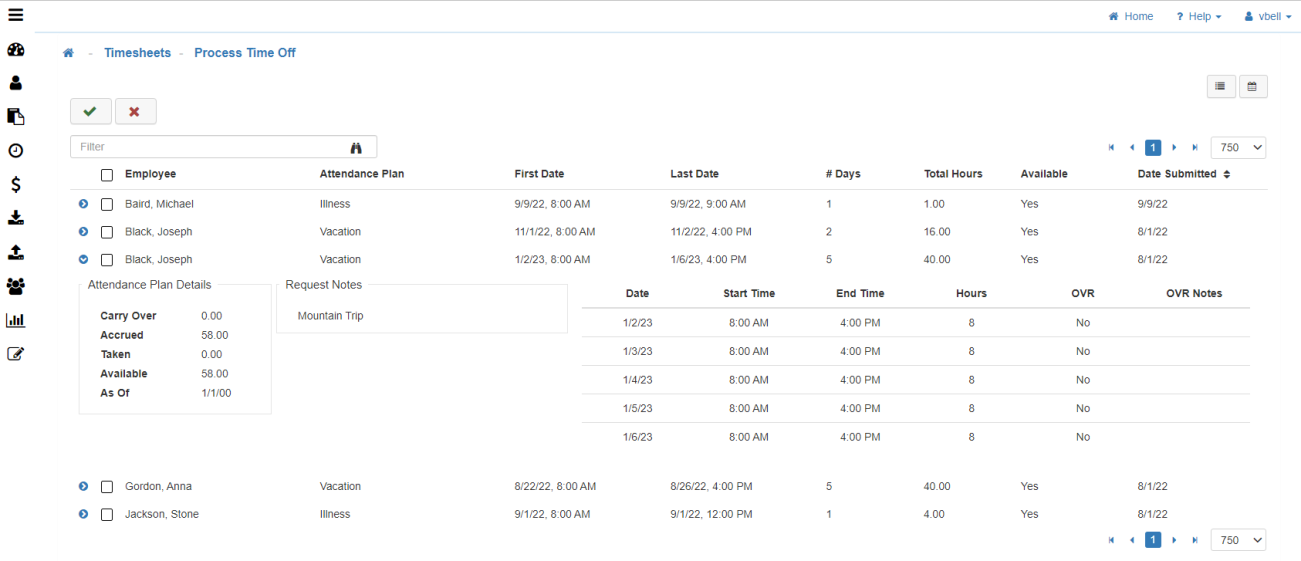
Task: Open the dollar sign payroll icon
Action: 16,185
